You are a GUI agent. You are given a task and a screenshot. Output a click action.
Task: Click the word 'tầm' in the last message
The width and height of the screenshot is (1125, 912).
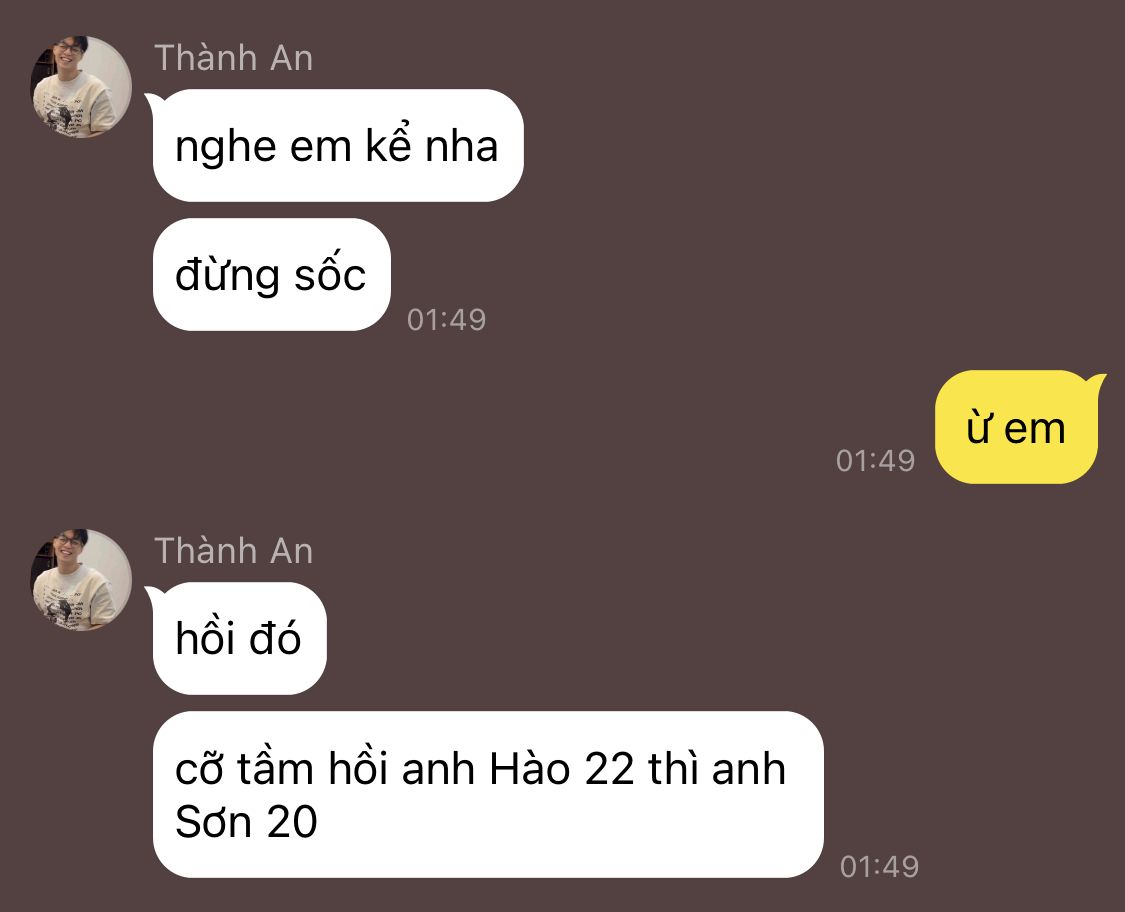tap(276, 766)
